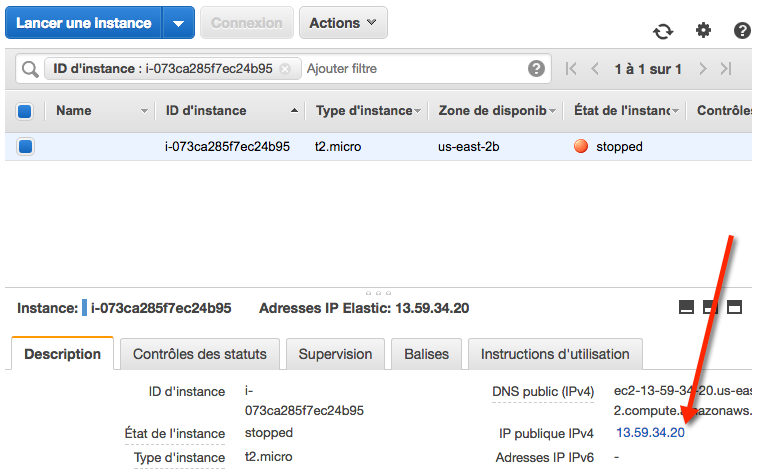Image resolution: width=760 pixels, height=470 pixels.
Task: Click the filter help icon in search bar
Action: point(537,69)
